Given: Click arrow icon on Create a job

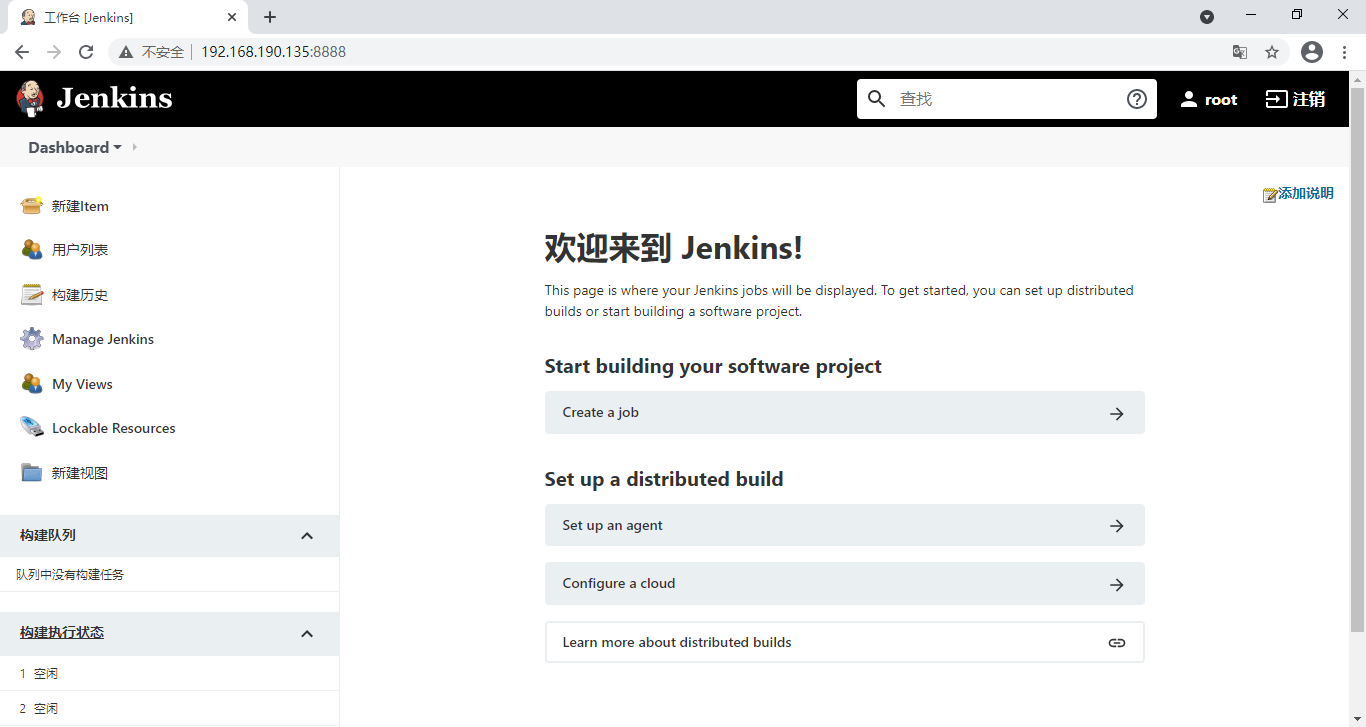Looking at the screenshot, I should [1117, 414].
